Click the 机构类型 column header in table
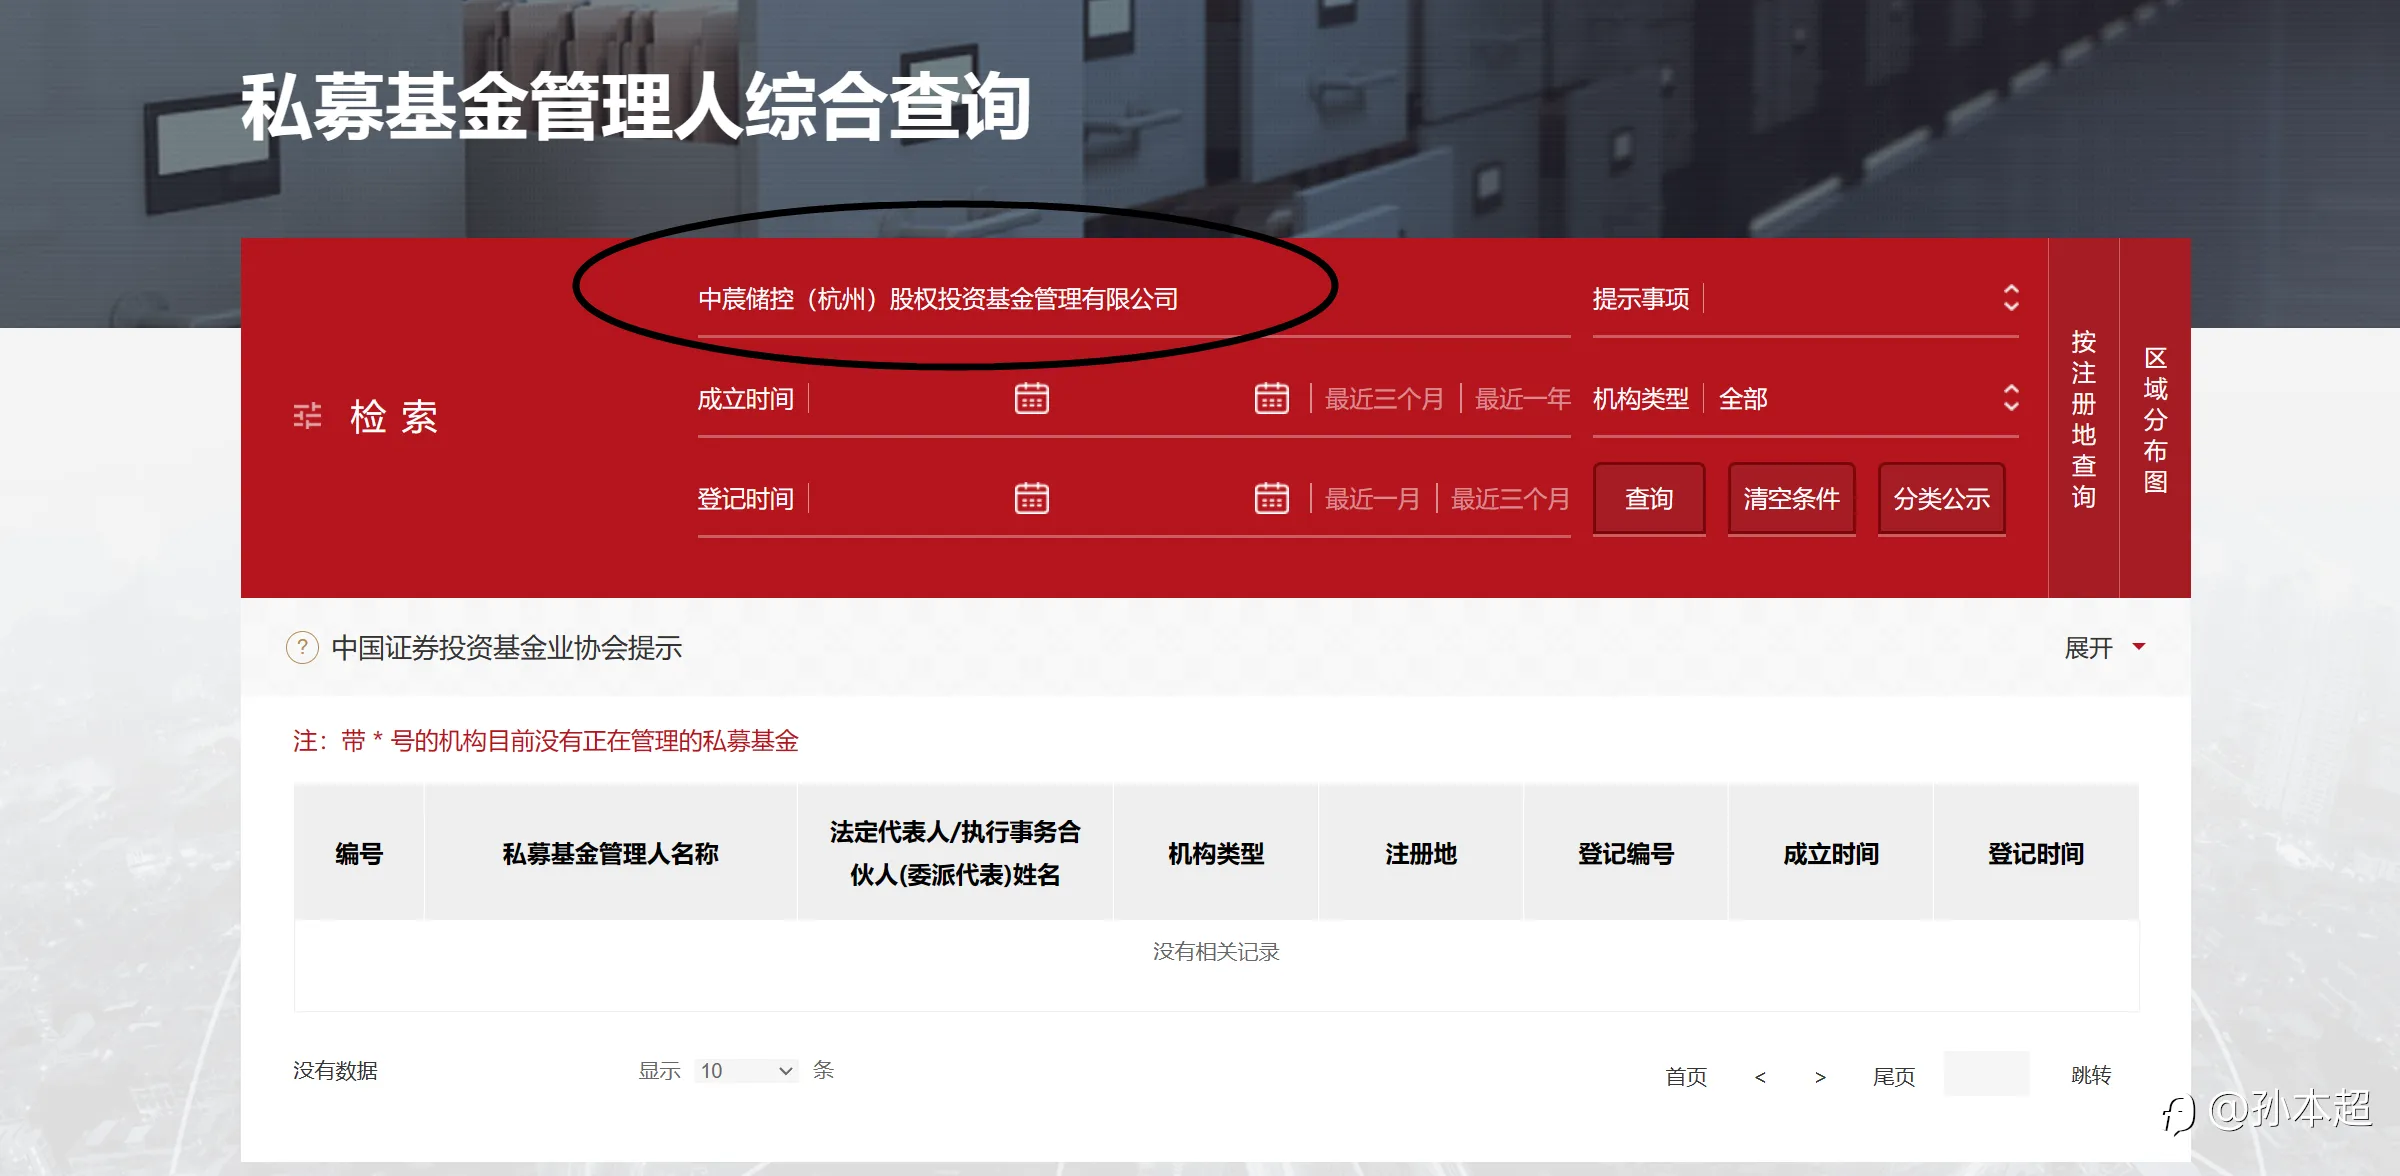Screen dimensions: 2400x1176 [x=1216, y=853]
